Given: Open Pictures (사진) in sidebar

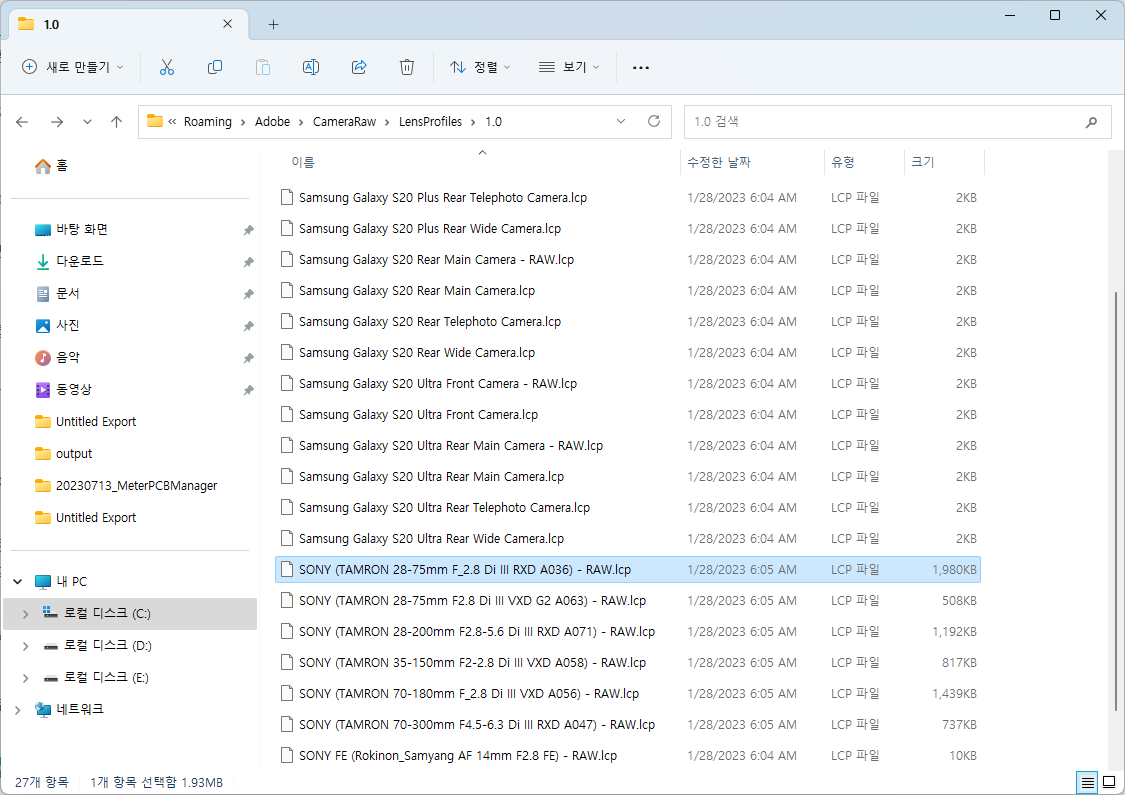Looking at the screenshot, I should coord(57,326).
